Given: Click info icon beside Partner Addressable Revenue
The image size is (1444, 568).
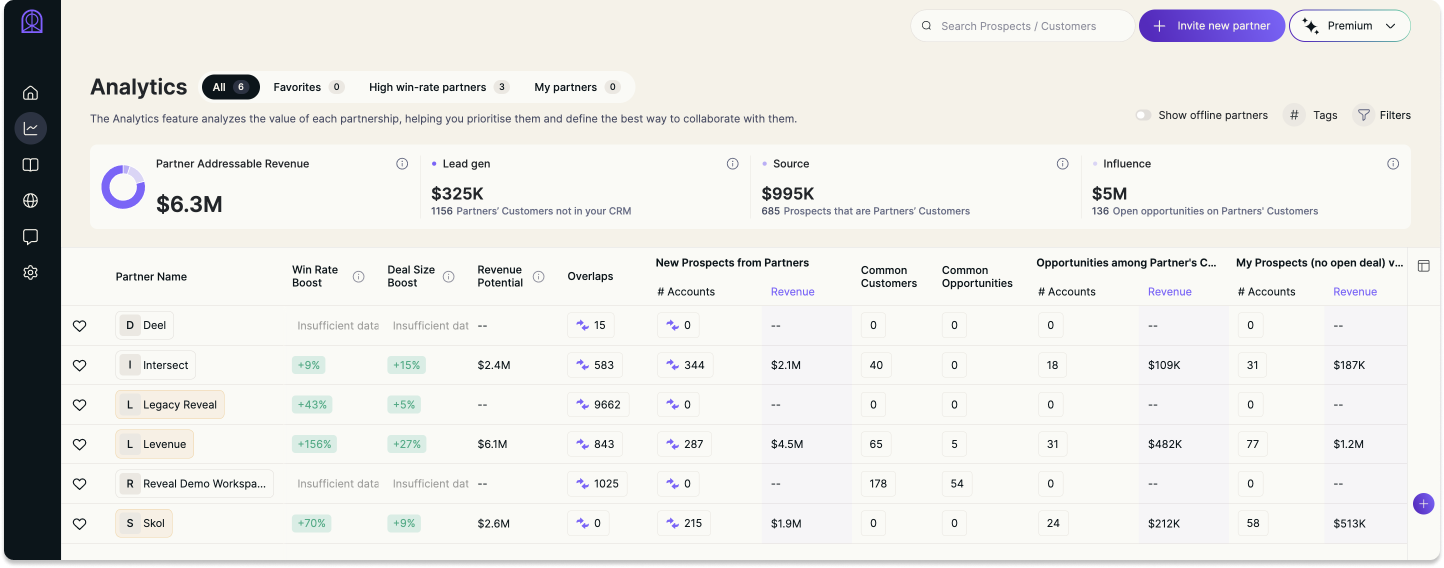Looking at the screenshot, I should [x=402, y=164].
